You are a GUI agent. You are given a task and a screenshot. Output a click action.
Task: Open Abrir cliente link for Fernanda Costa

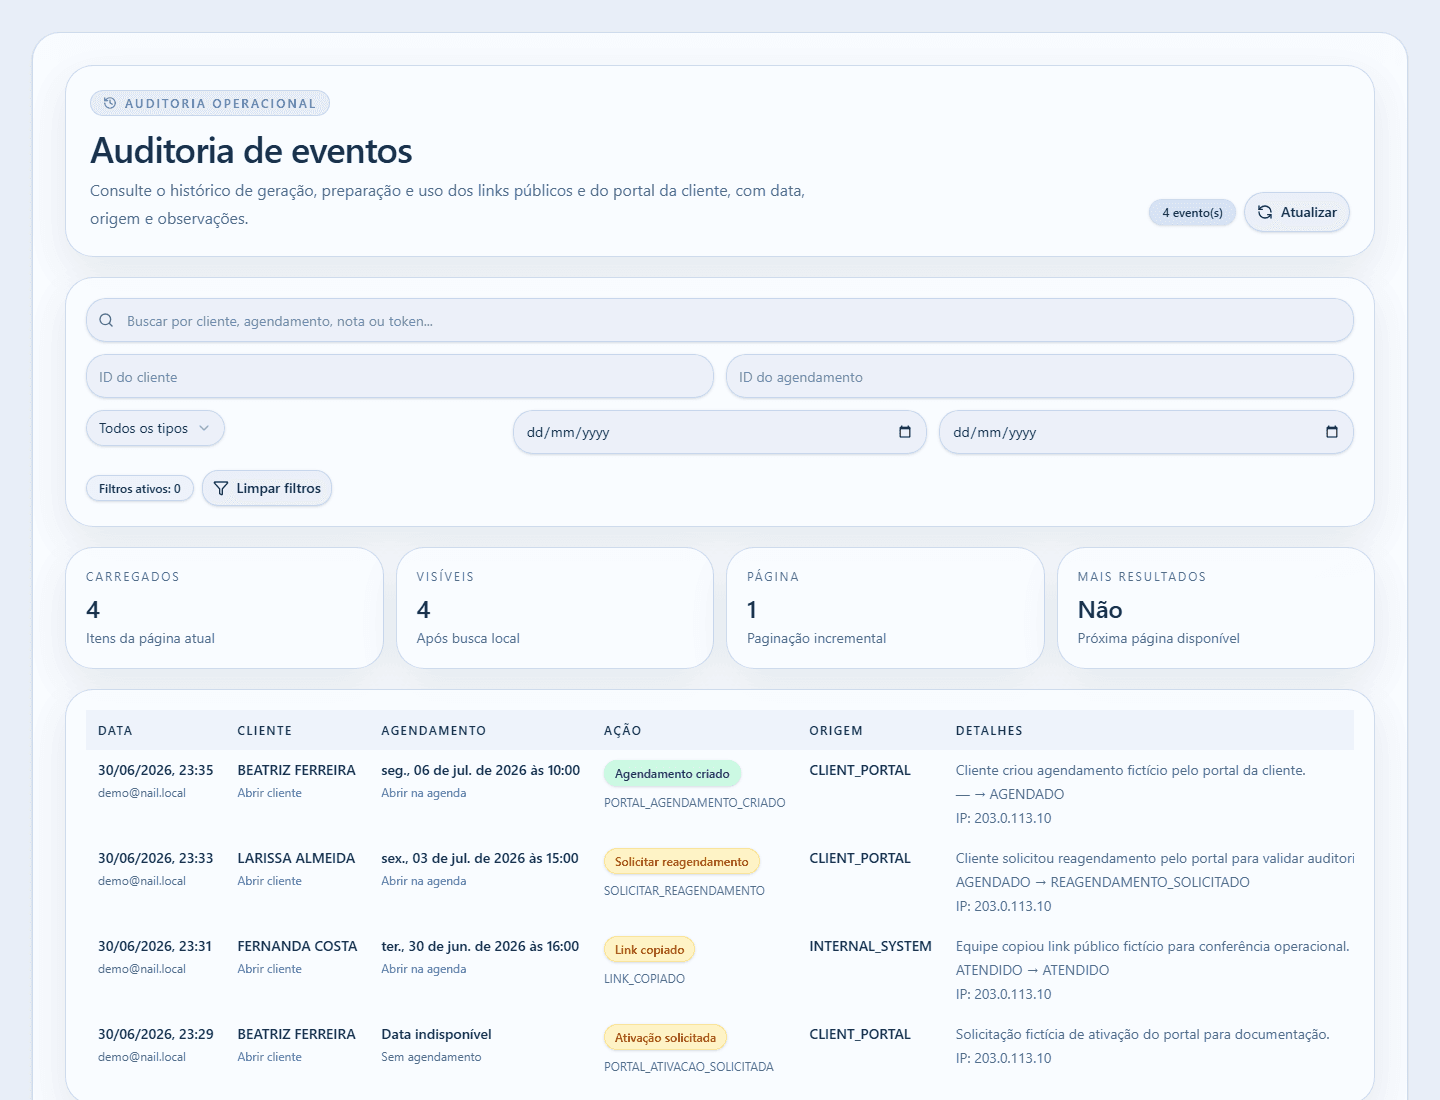(x=269, y=969)
